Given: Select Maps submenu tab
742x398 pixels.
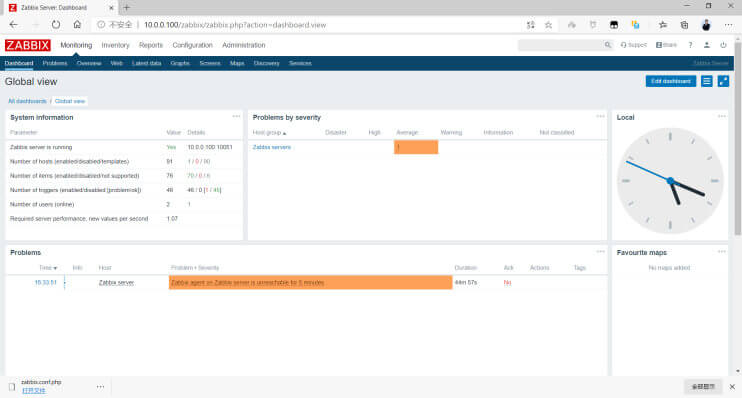Looking at the screenshot, I should [x=237, y=63].
